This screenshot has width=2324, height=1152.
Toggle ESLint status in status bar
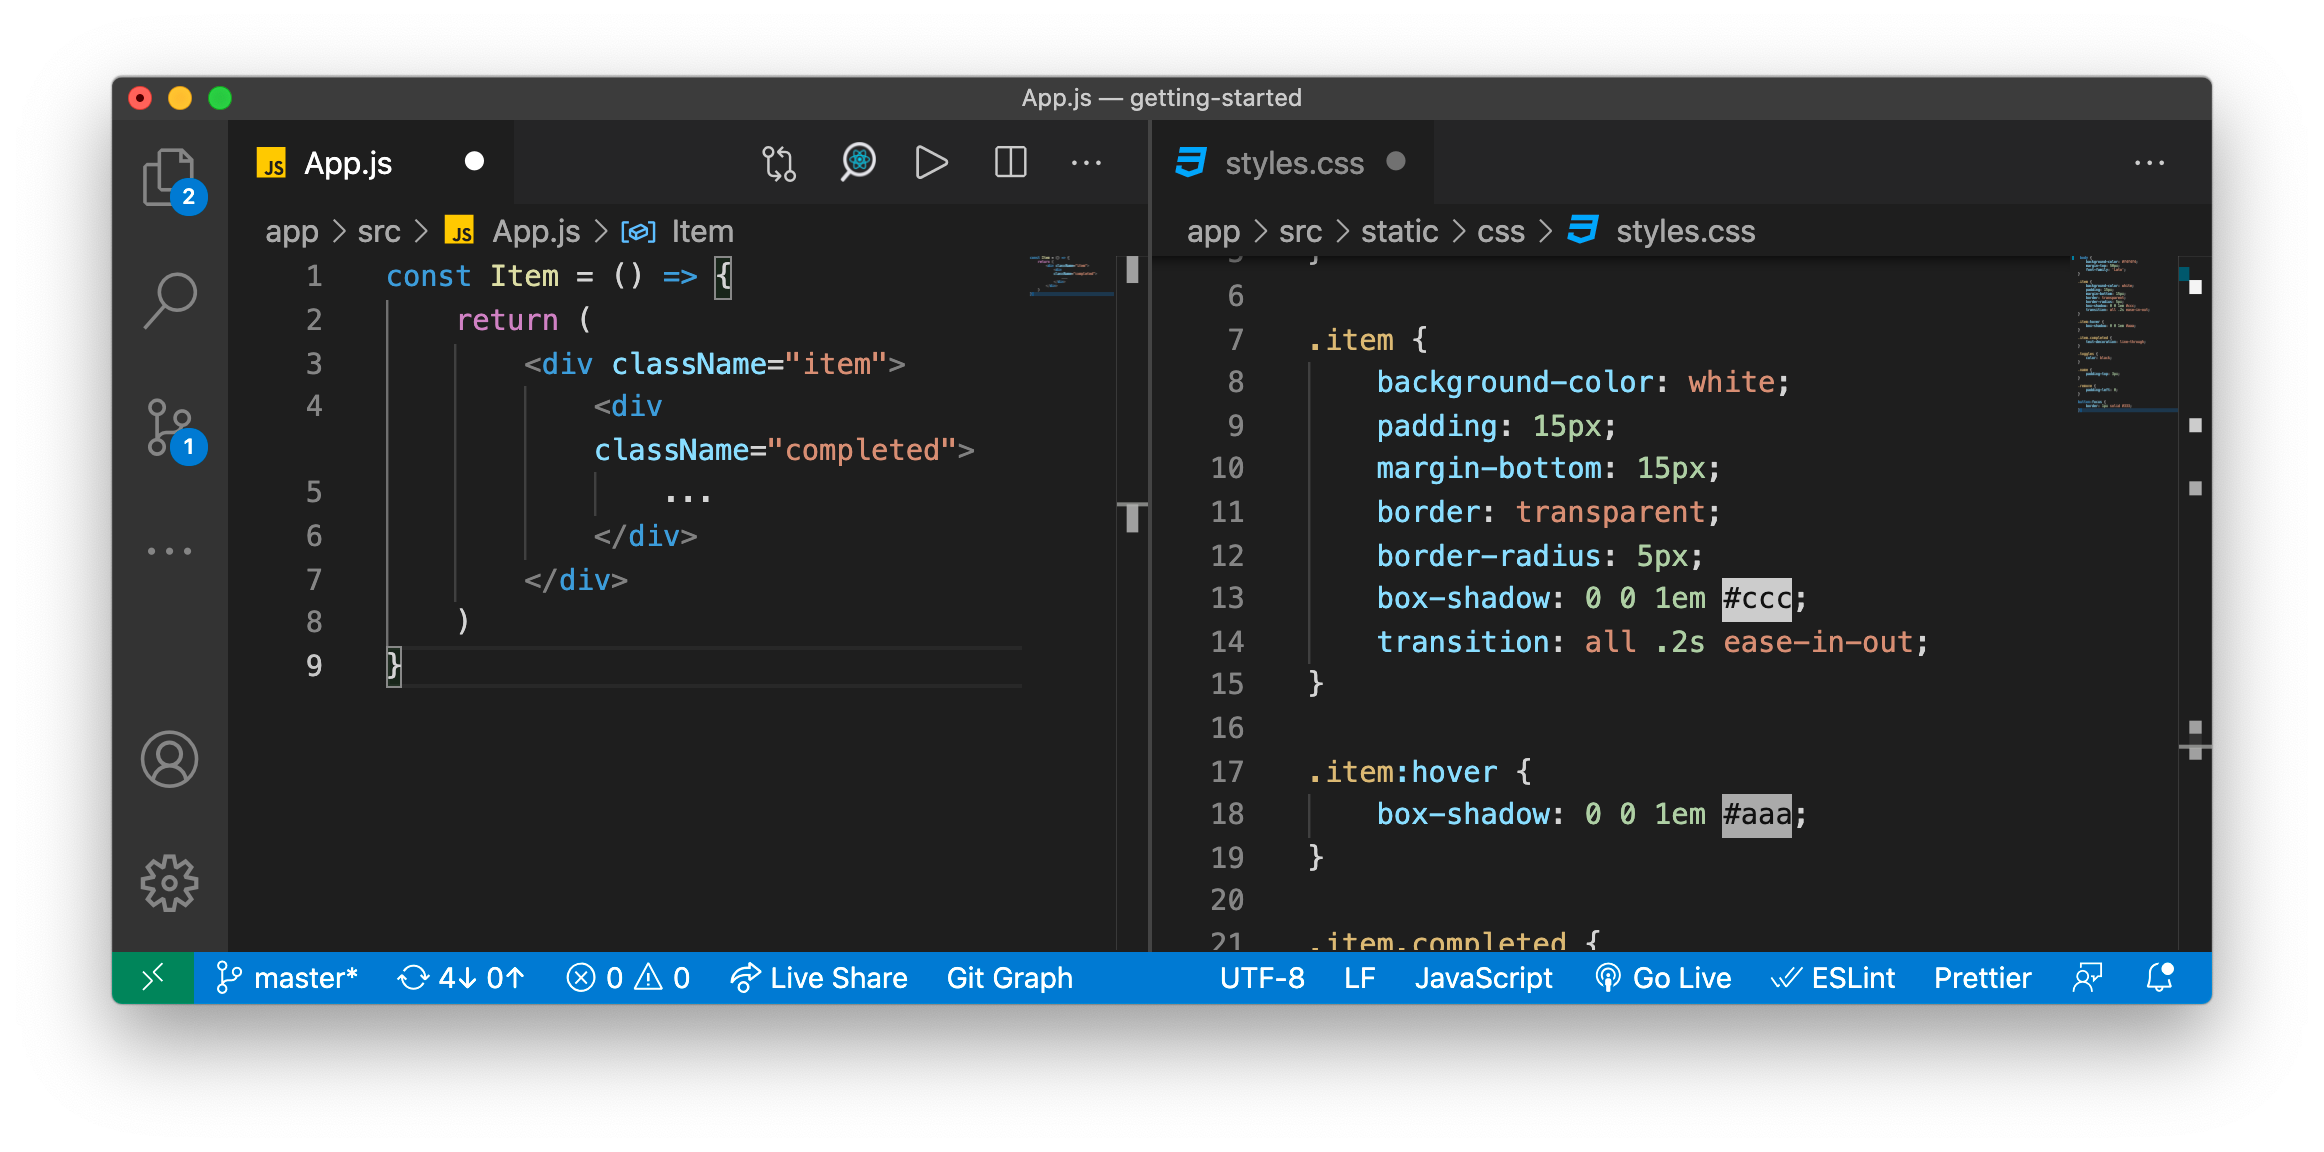(1833, 978)
